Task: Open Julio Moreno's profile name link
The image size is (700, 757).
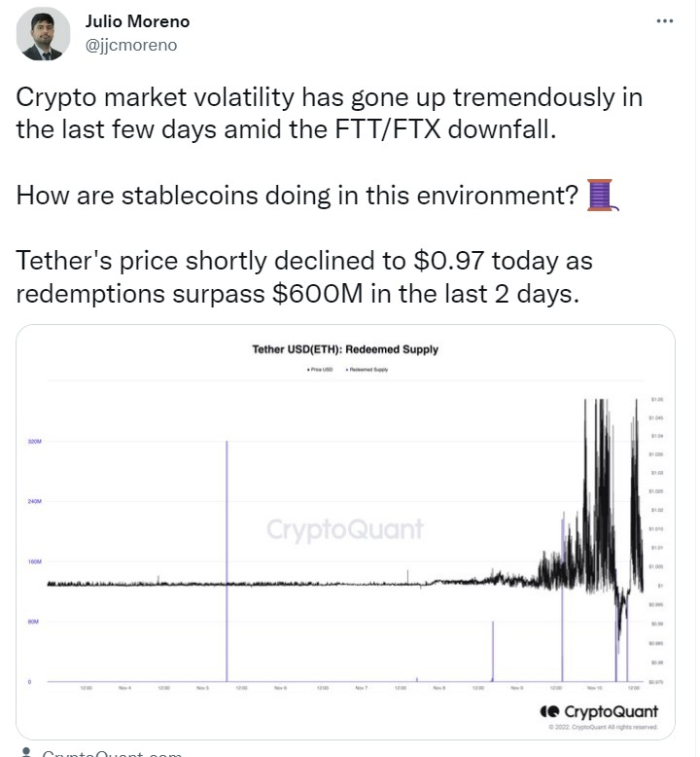Action: [138, 22]
